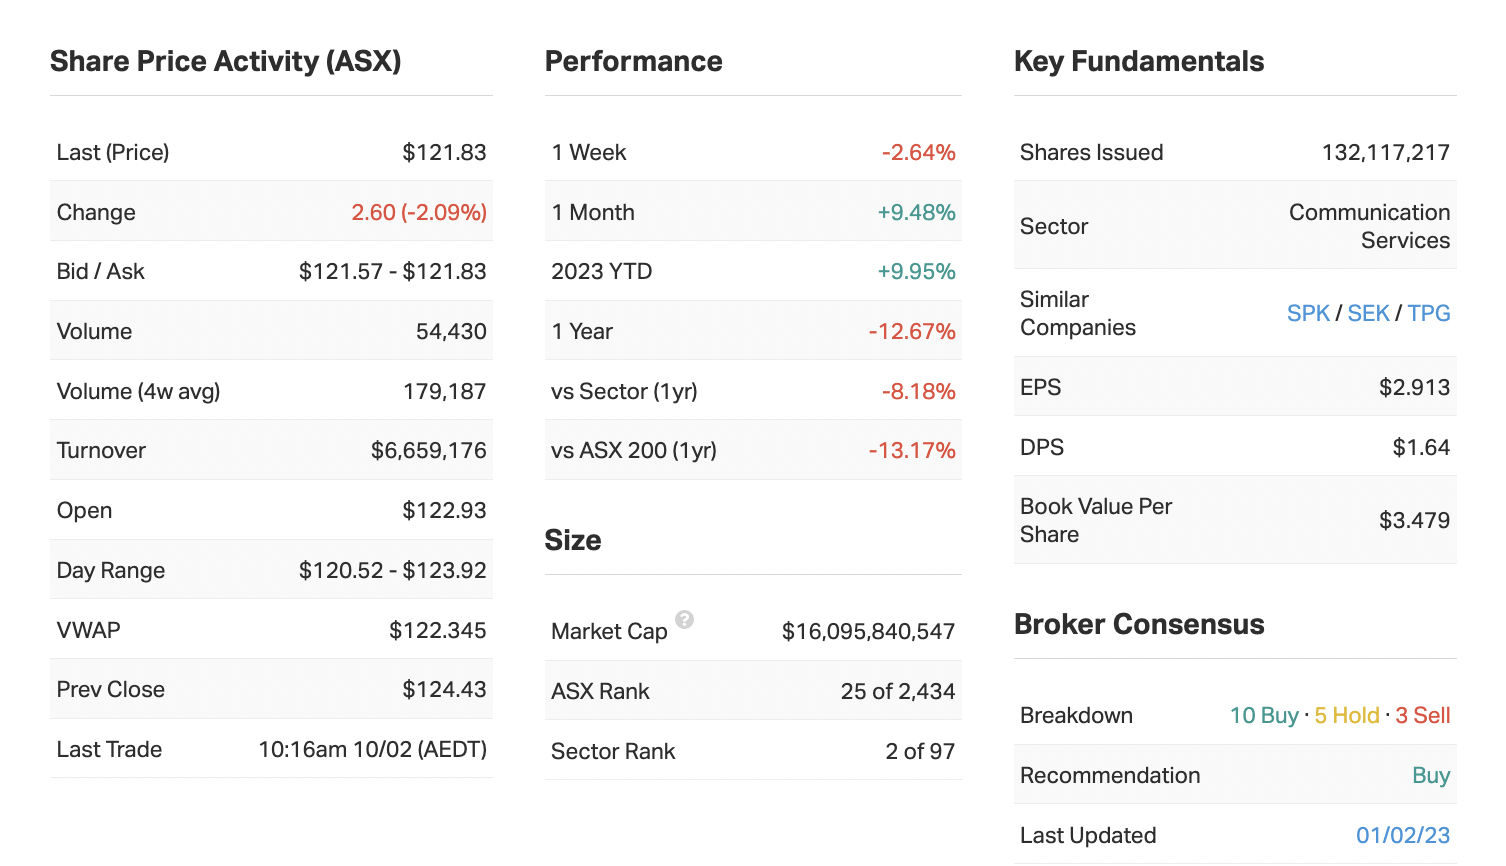Click the 01/02/23 last updated date
The width and height of the screenshot is (1506, 866).
1403,835
